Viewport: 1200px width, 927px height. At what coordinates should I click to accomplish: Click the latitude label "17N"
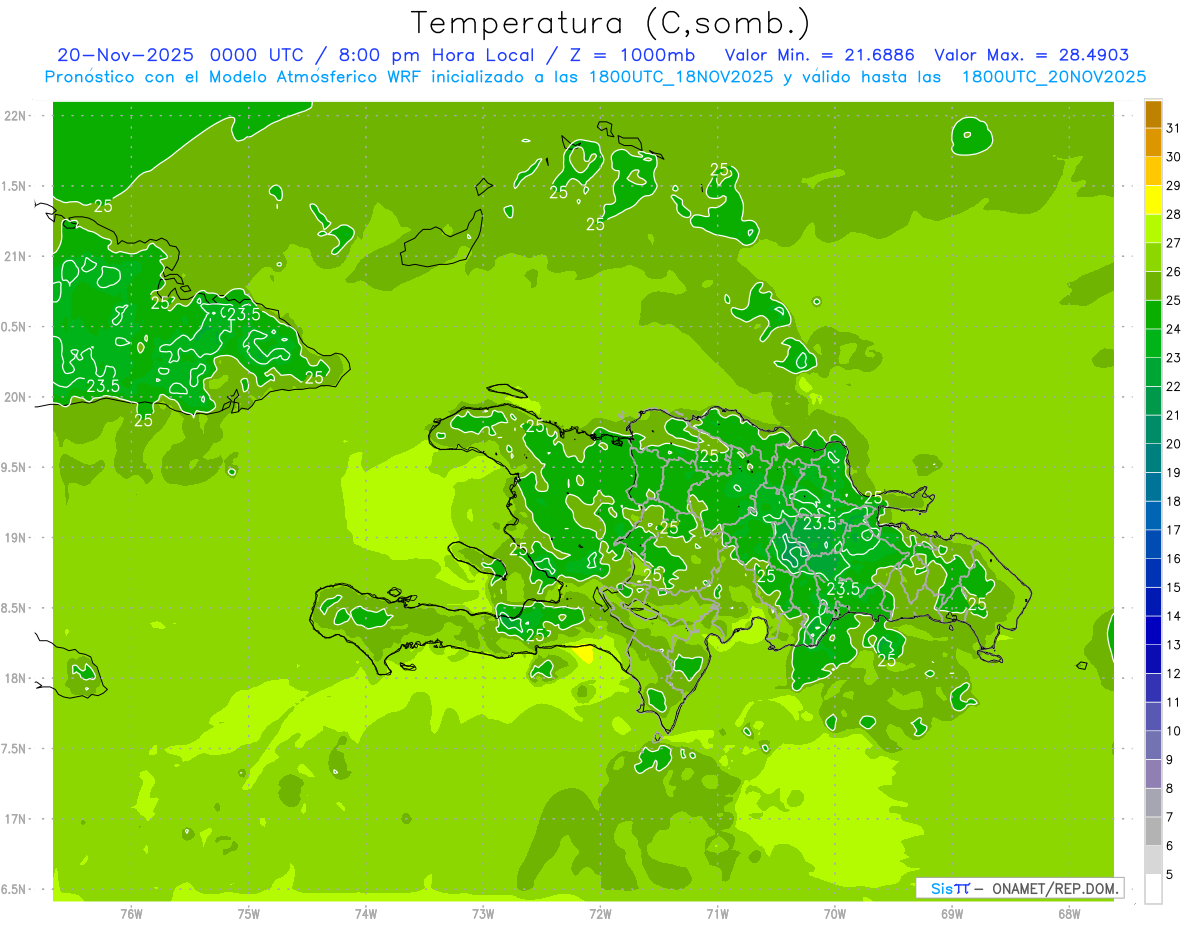coord(17,819)
